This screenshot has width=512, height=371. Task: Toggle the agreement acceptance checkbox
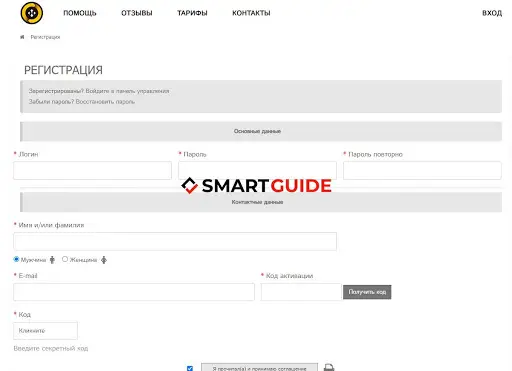pos(190,368)
